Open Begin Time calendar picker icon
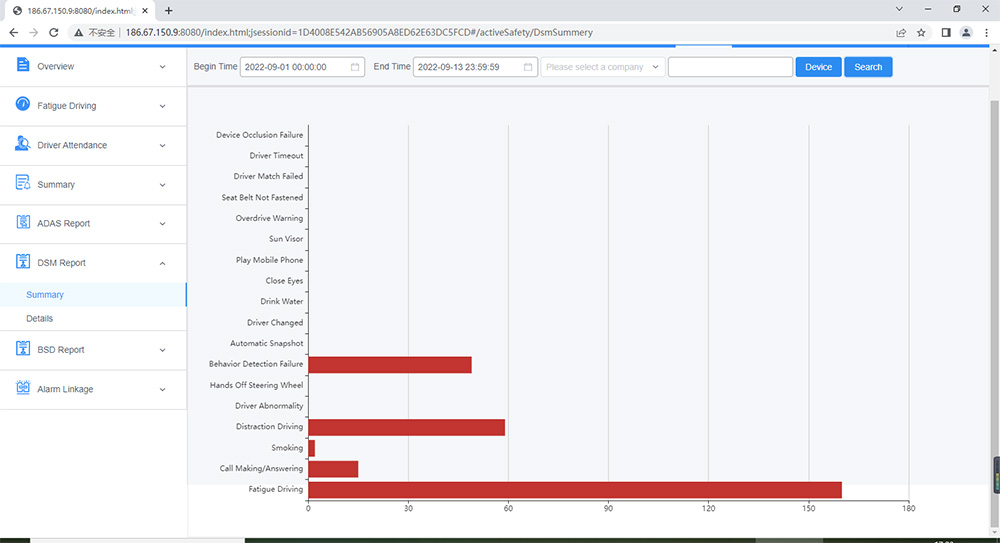1000x543 pixels. click(355, 67)
